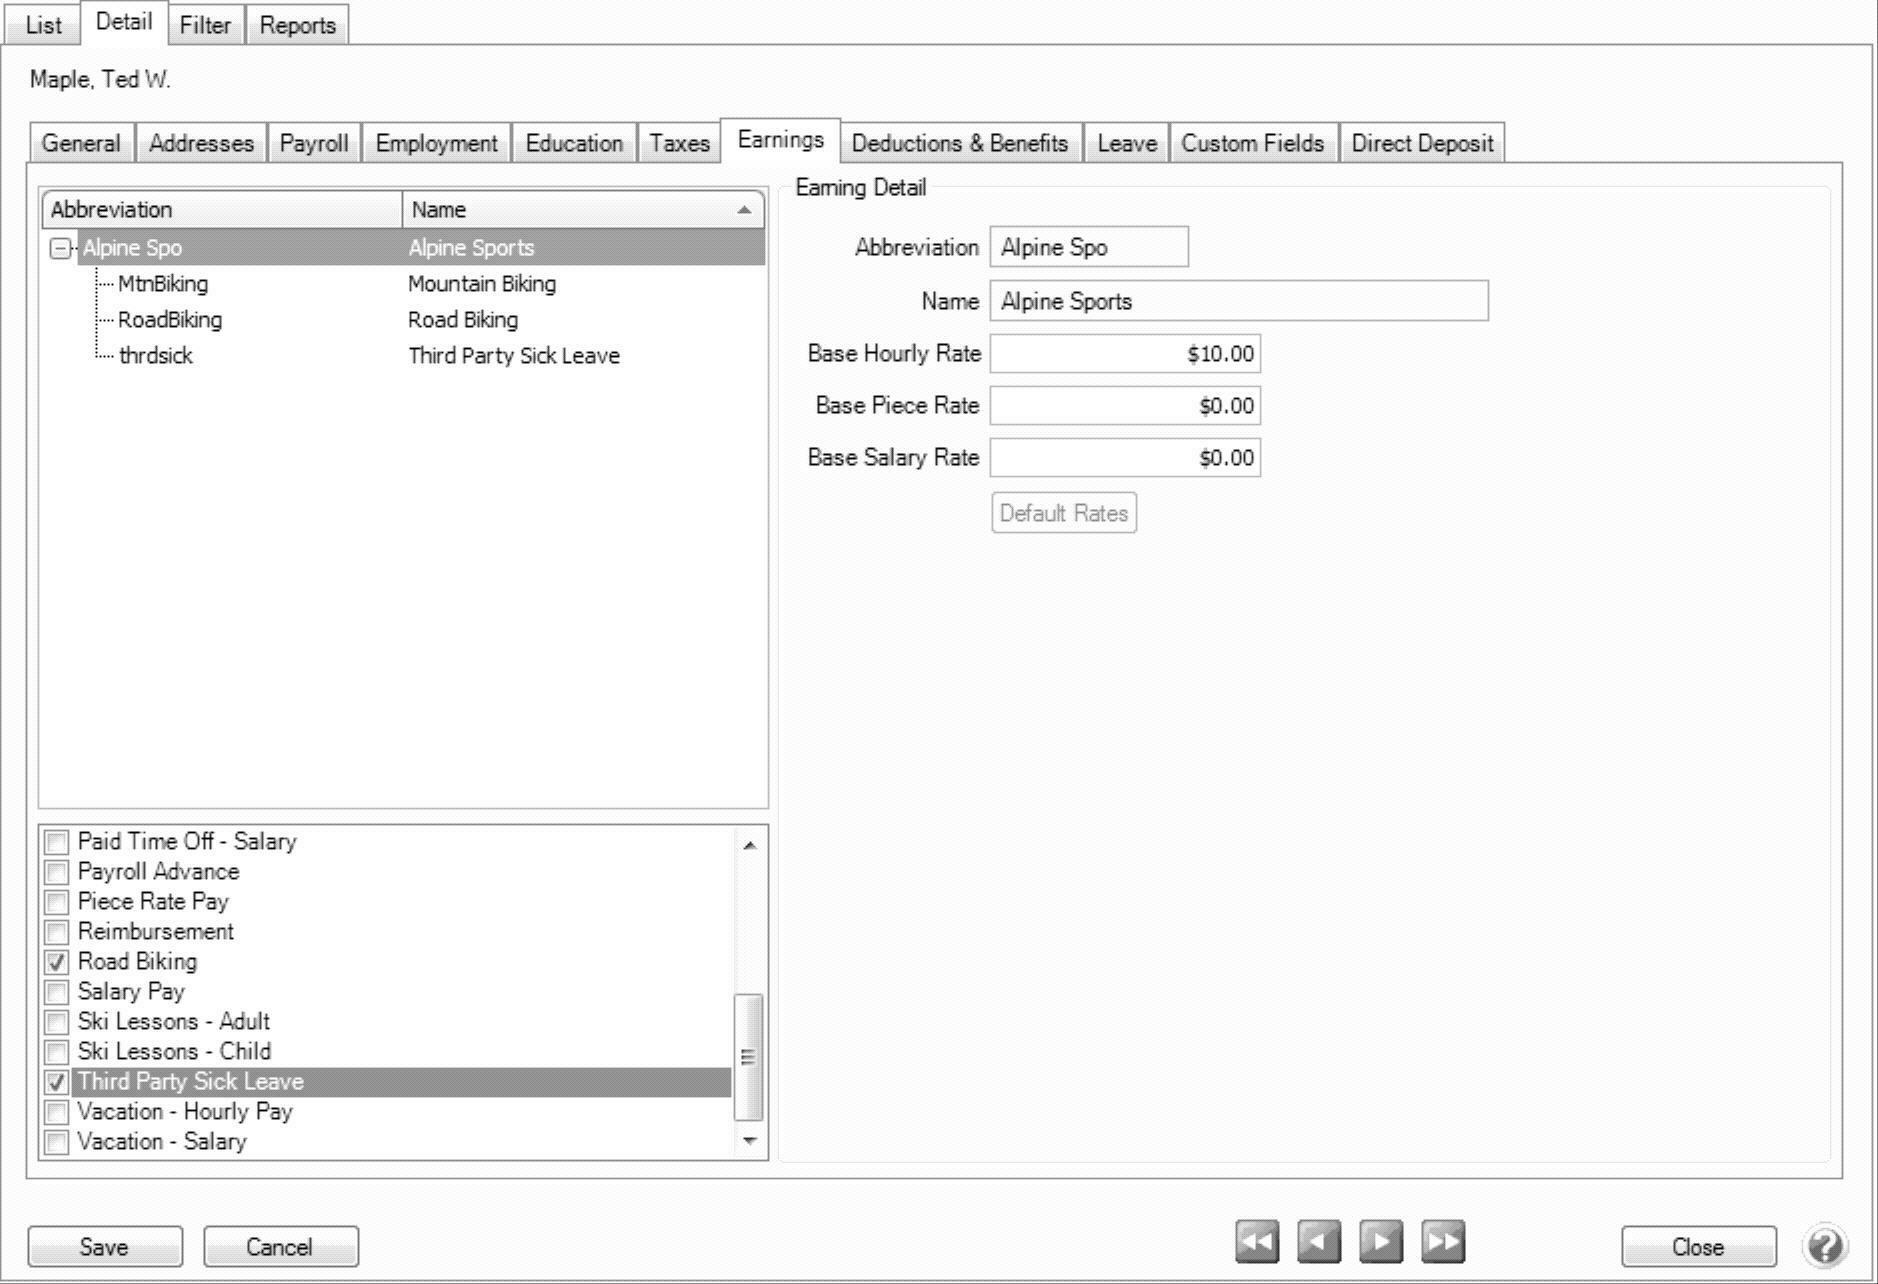Jump to the last employee record
Screen dimensions: 1878x1284
click(x=1442, y=1243)
